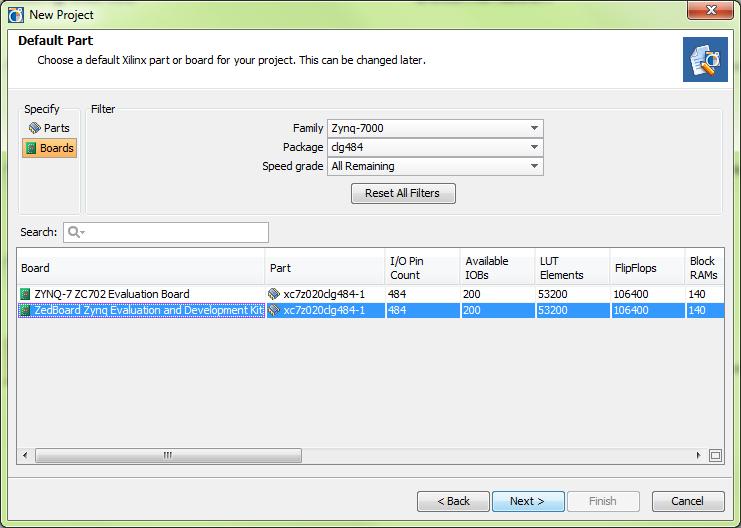The image size is (741, 528).
Task: Click the Boards green board icon
Action: click(x=31, y=148)
